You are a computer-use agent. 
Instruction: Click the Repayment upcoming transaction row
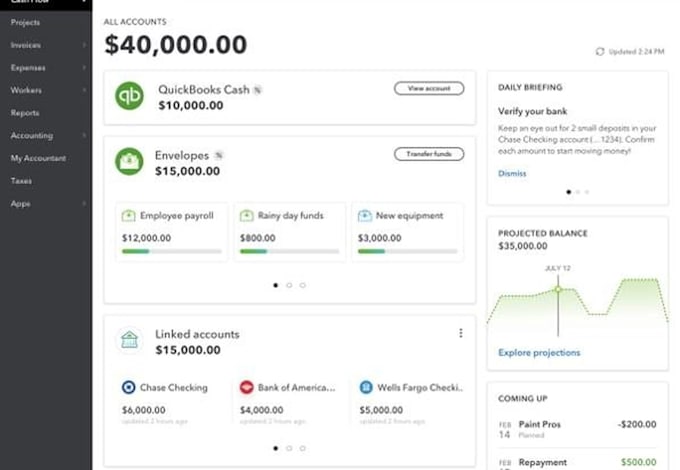point(578,462)
